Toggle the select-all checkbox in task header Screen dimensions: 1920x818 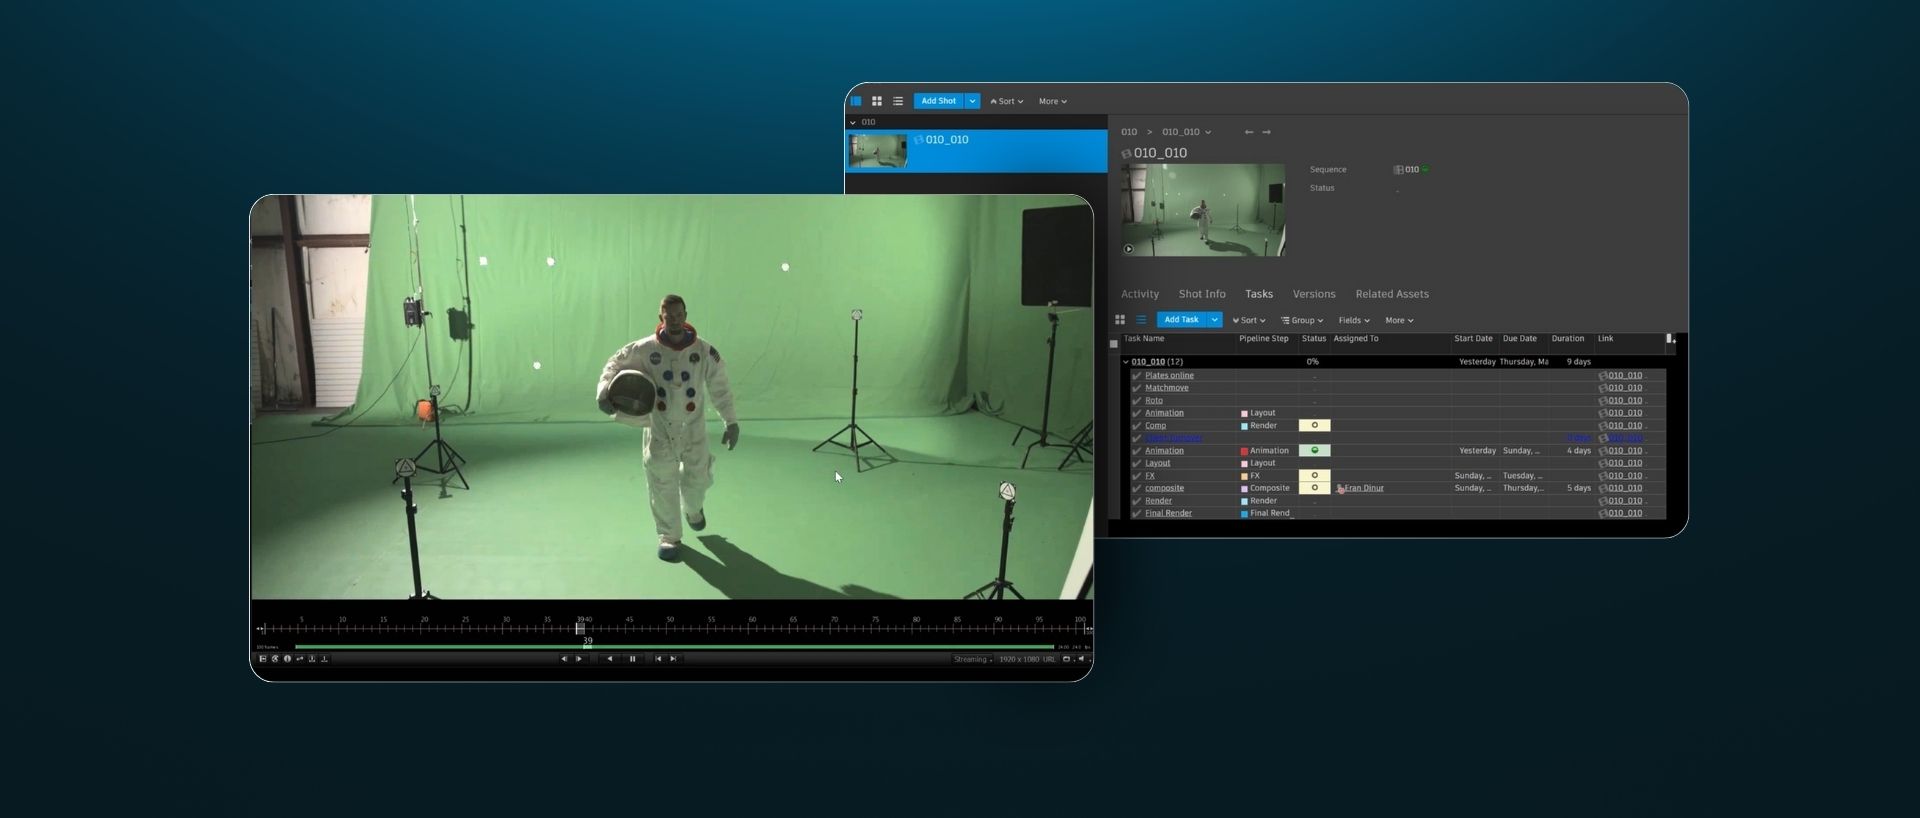point(1114,344)
